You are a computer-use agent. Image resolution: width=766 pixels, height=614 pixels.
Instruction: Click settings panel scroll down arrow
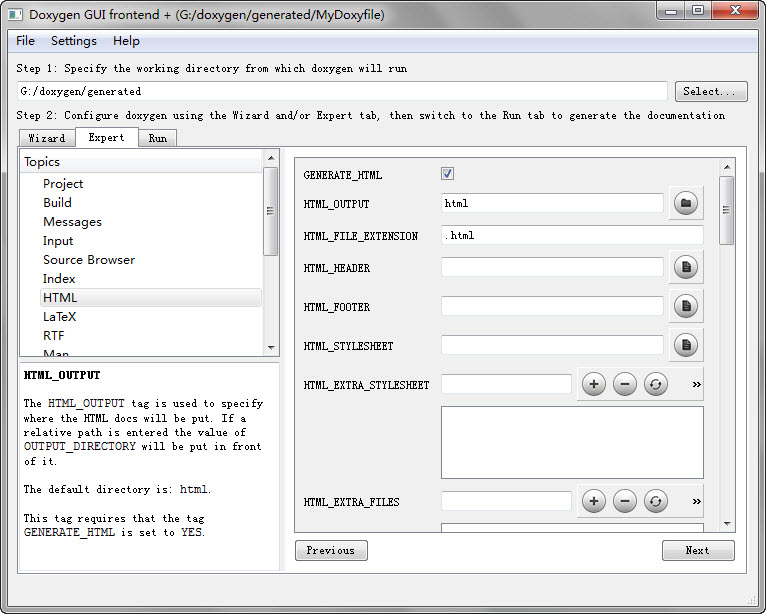[727, 524]
